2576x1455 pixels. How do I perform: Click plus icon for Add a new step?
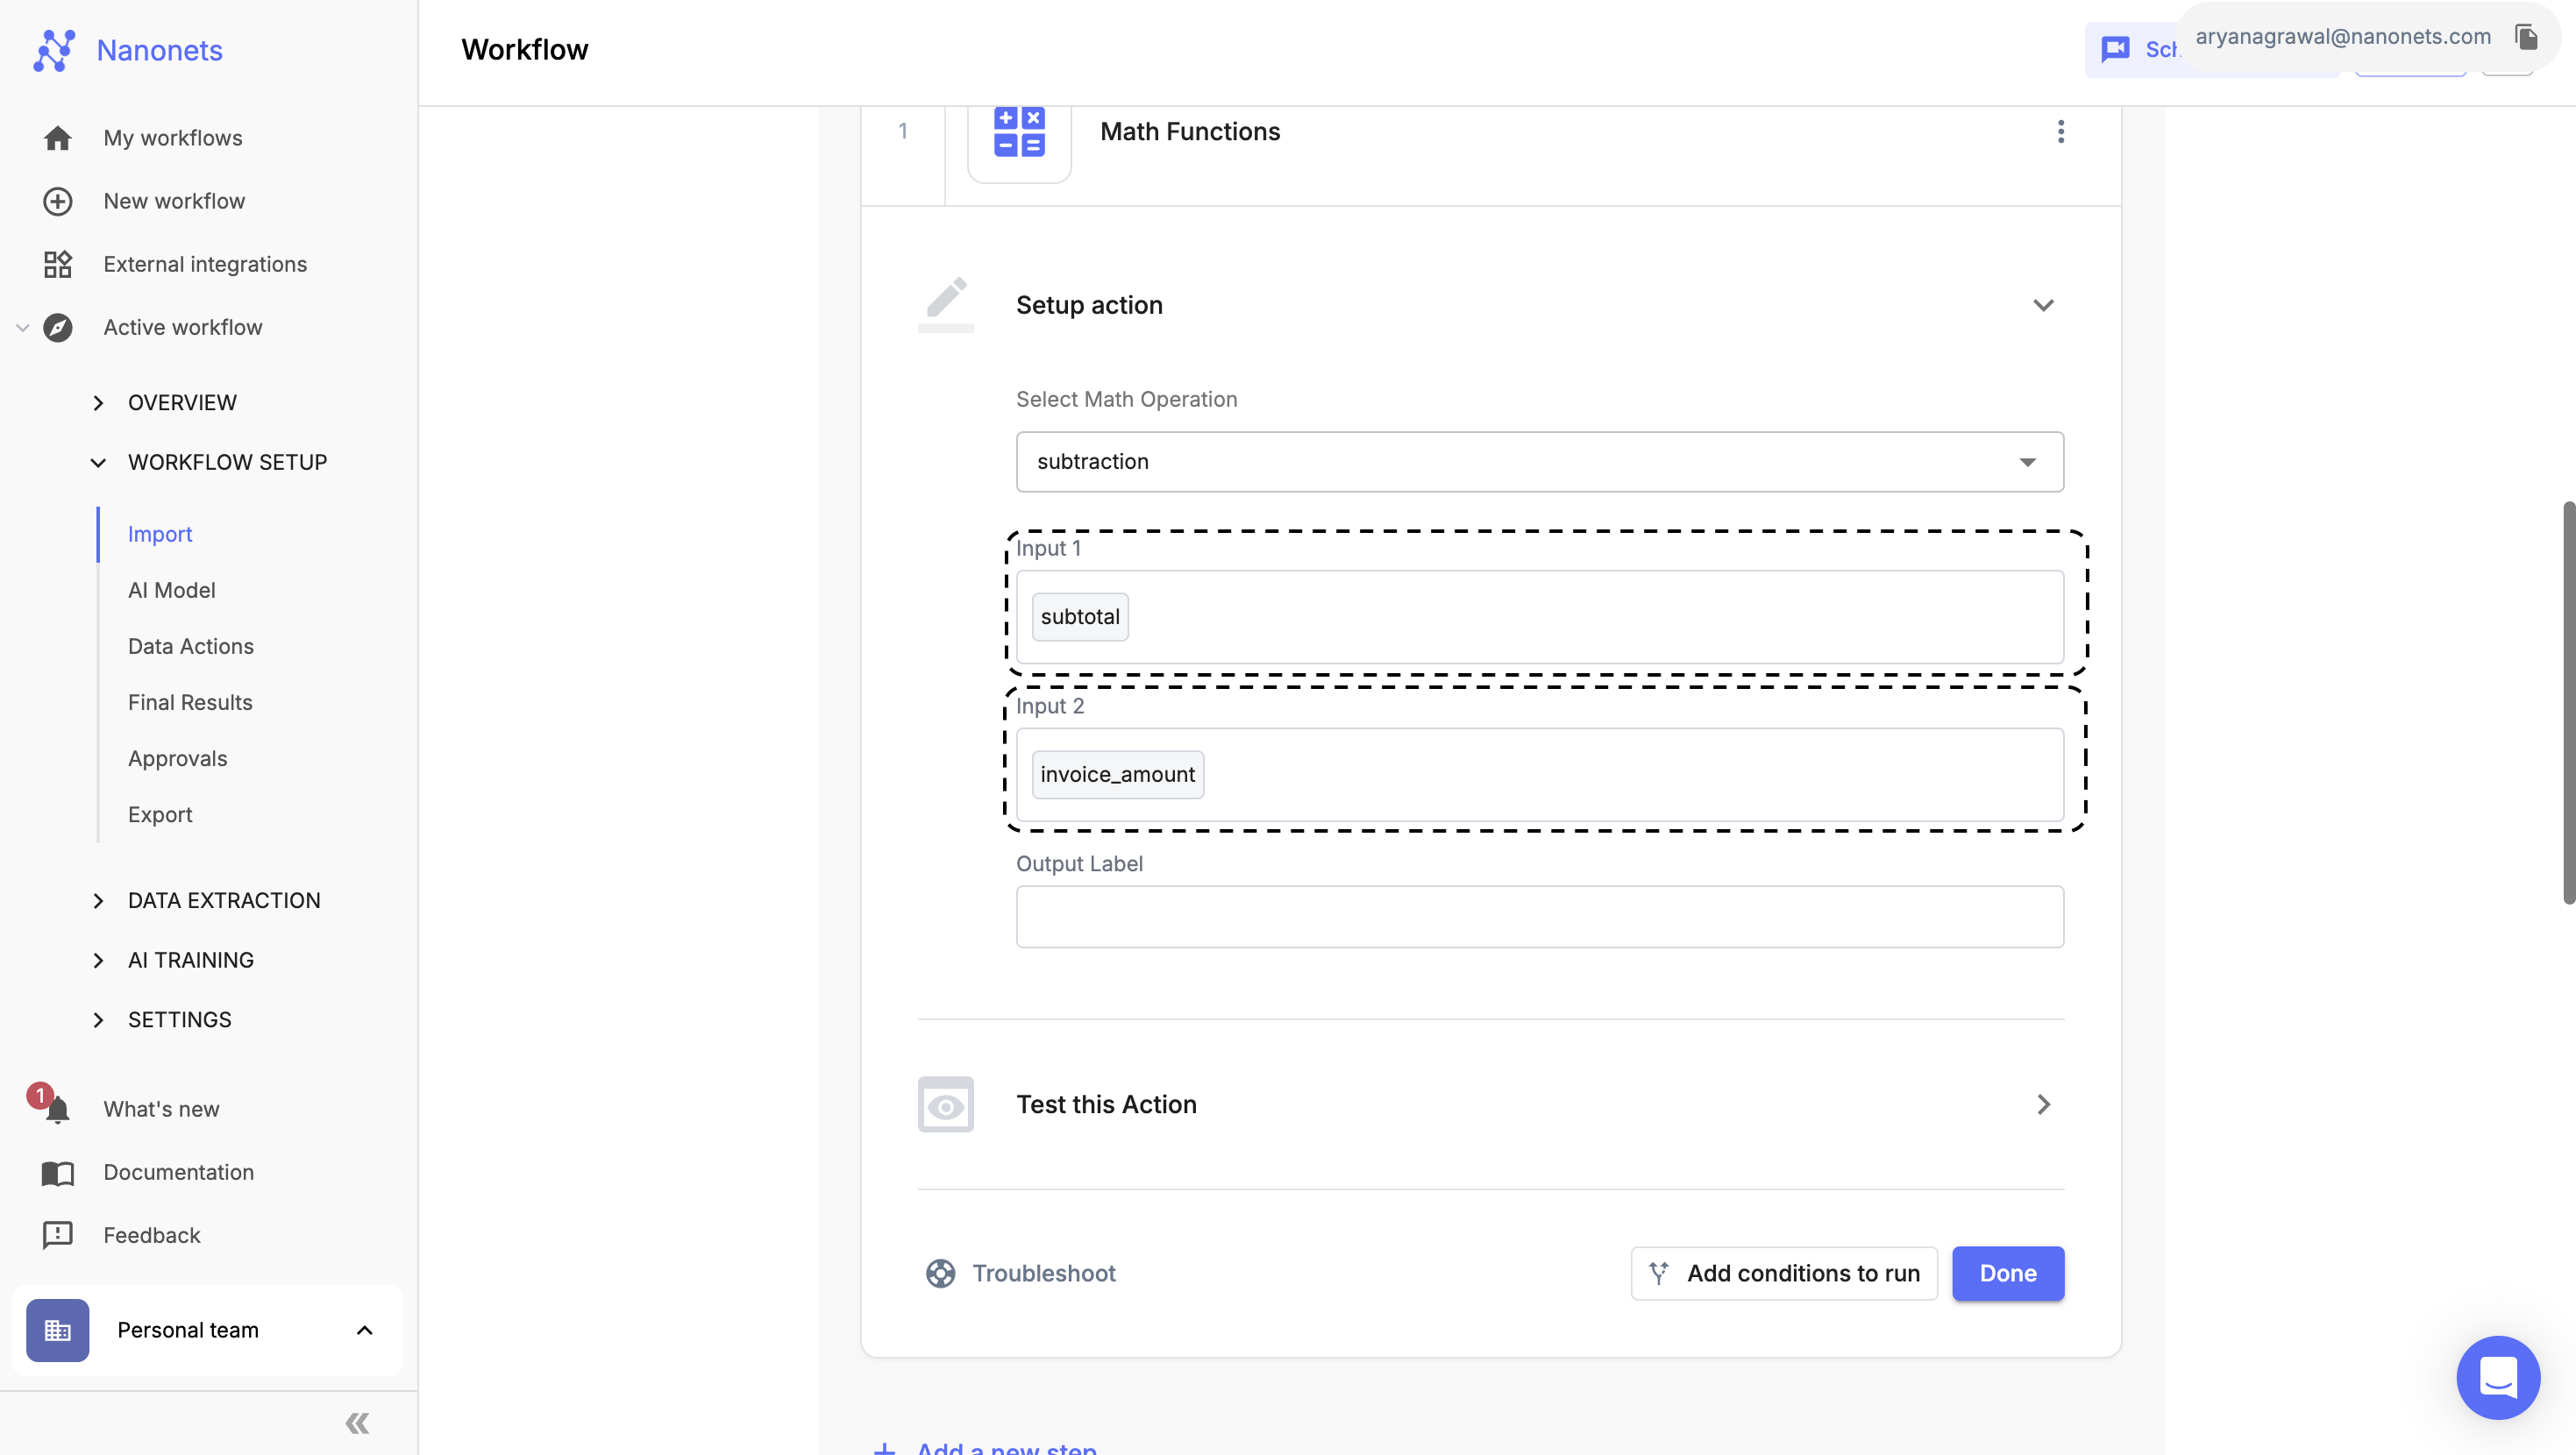[x=884, y=1448]
